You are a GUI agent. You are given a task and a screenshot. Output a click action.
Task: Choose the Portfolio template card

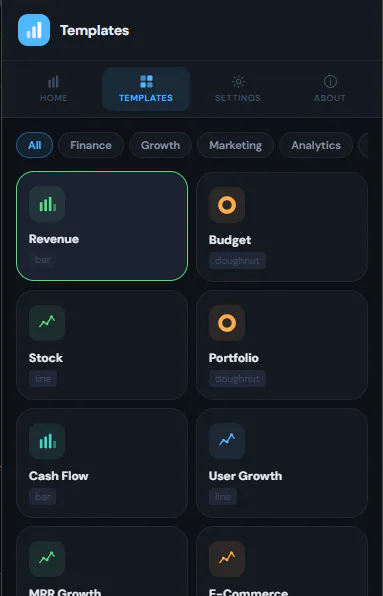[x=282, y=345]
